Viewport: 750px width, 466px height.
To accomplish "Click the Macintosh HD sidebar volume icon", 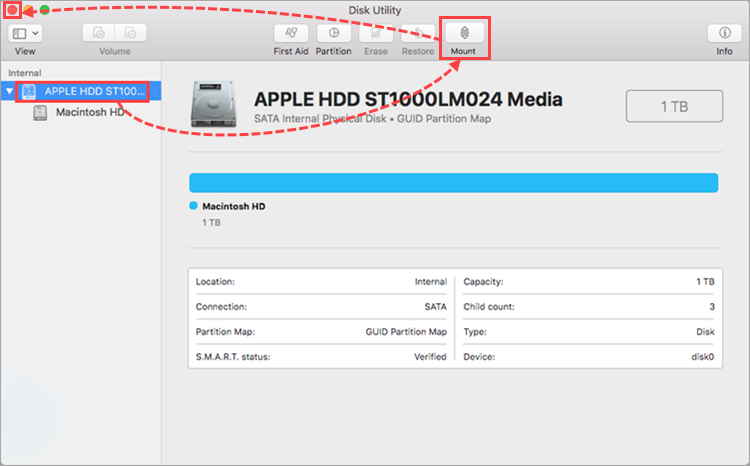I will [x=40, y=113].
